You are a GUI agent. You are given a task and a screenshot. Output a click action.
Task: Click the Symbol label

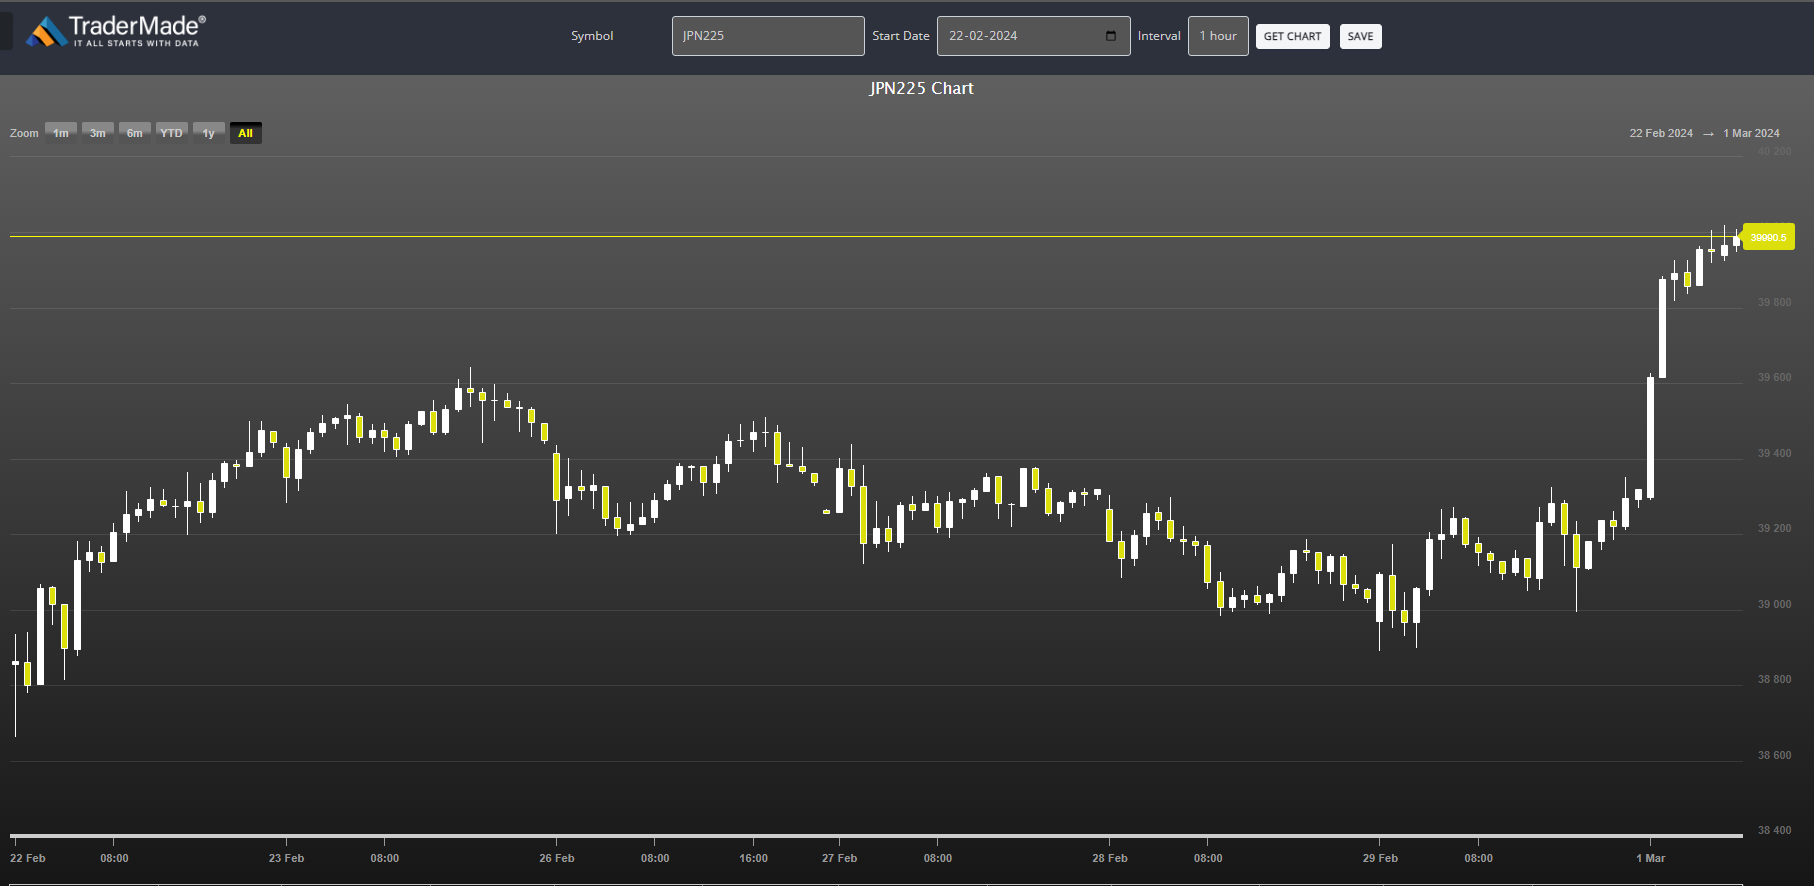(x=592, y=36)
